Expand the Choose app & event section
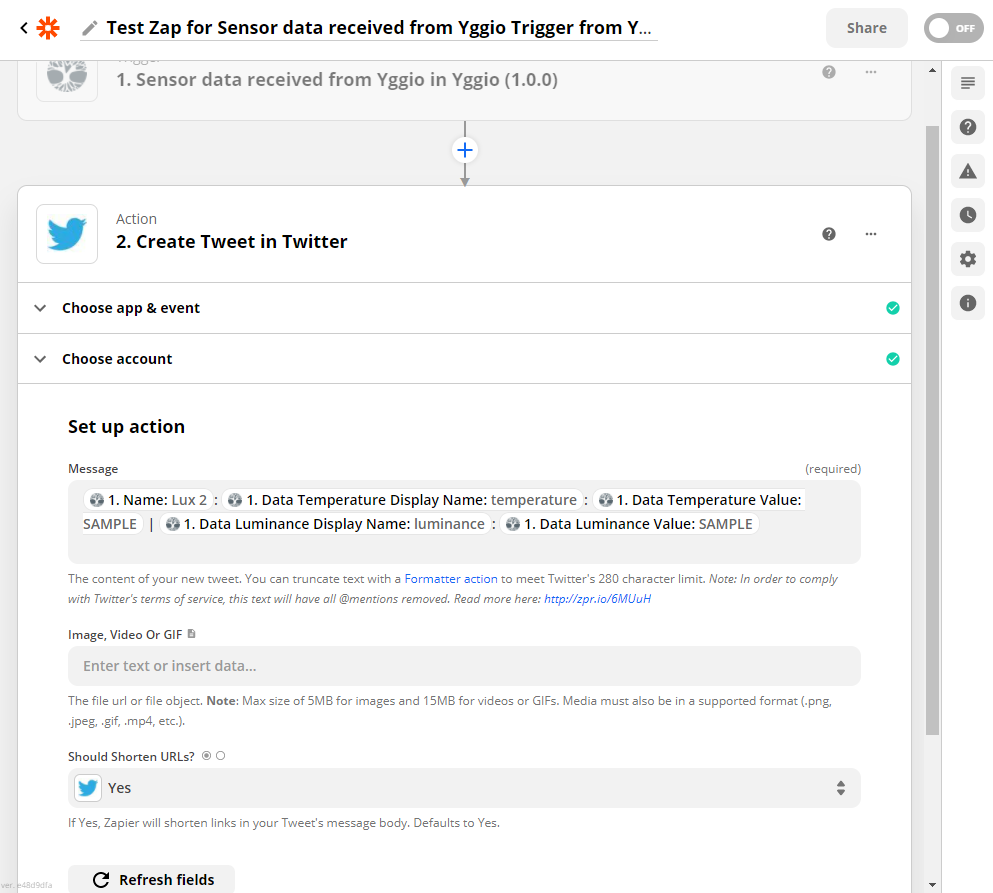 tap(464, 308)
